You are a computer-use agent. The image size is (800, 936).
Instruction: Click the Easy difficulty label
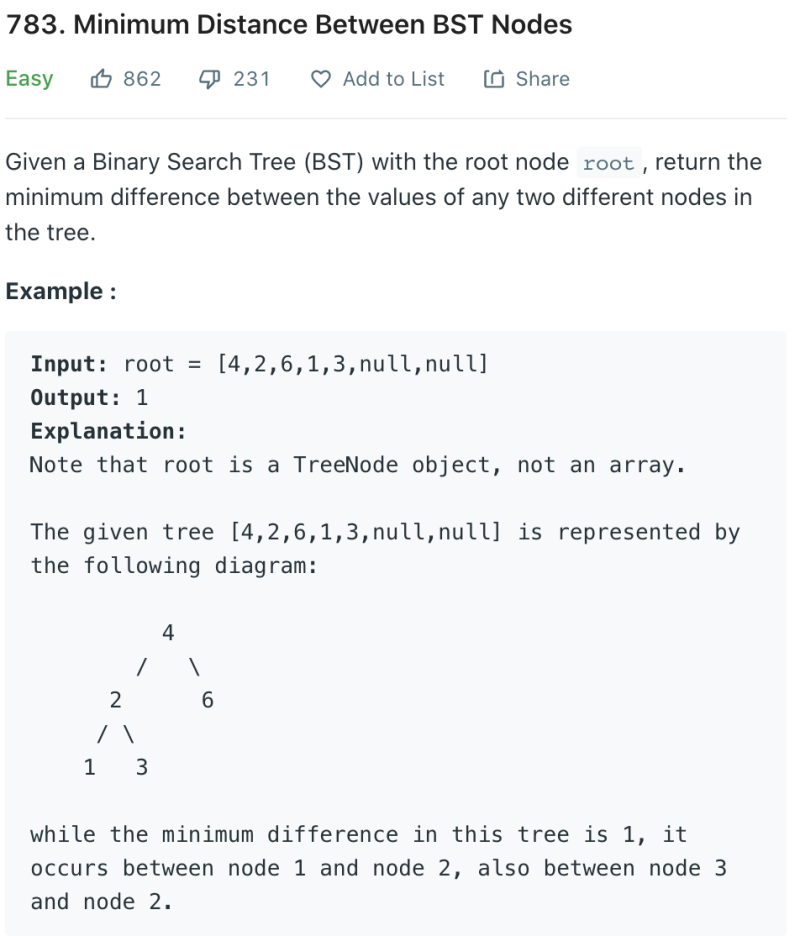[29, 79]
